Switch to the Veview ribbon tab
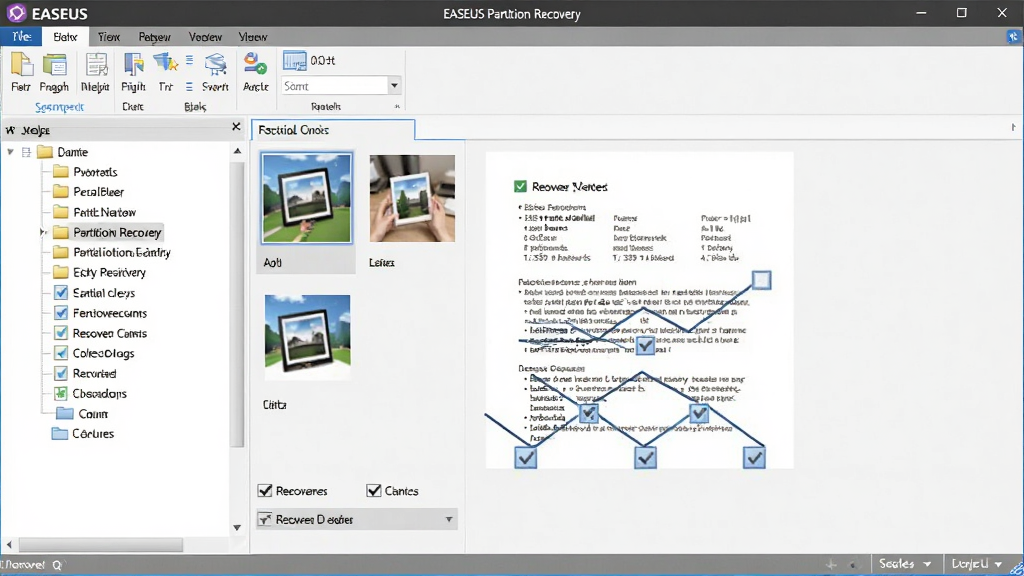The height and width of the screenshot is (576, 1024). 205,37
